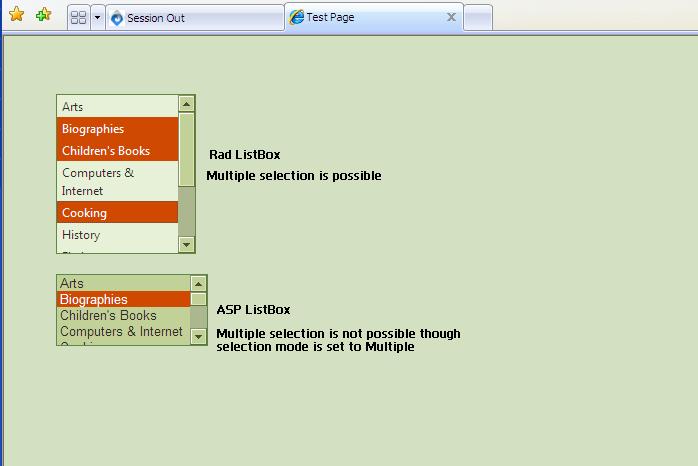The image size is (698, 466).
Task: Select Biographies in the Rad ListBox
Action: pos(118,129)
